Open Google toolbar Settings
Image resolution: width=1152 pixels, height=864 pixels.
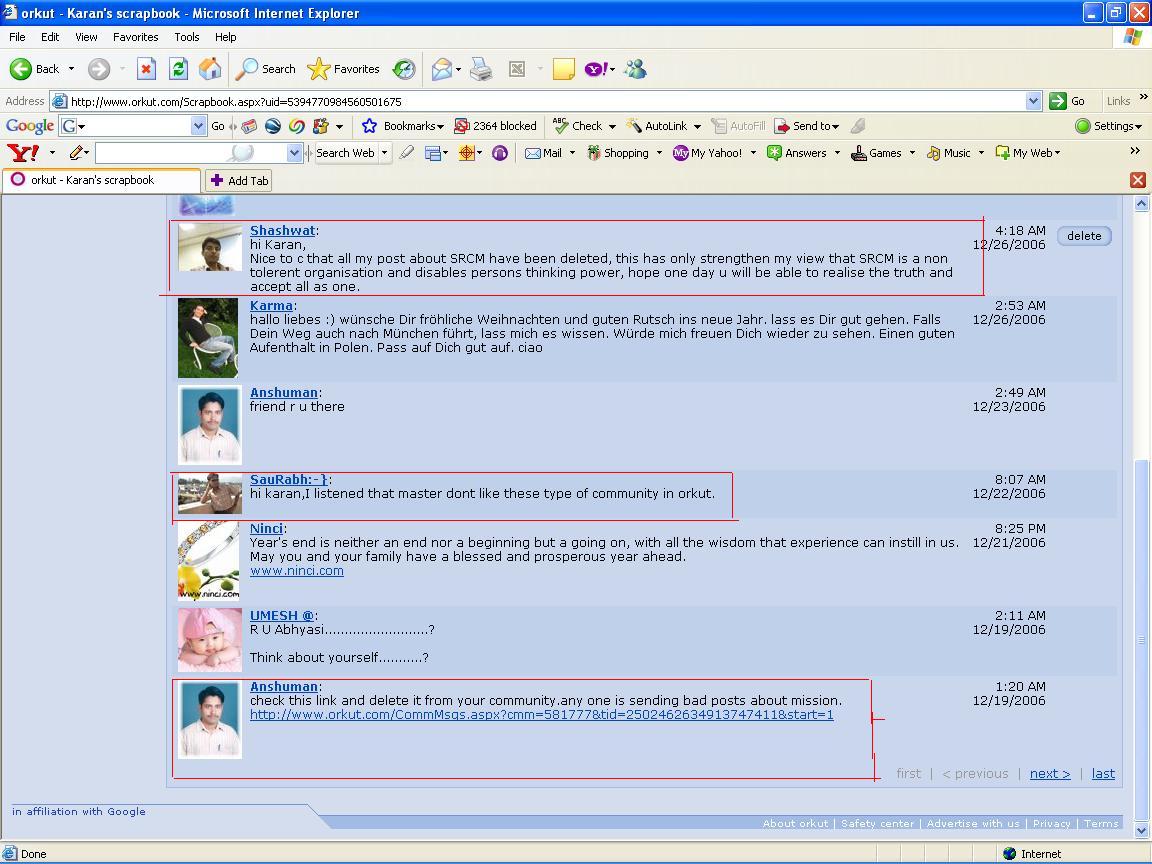tap(1108, 126)
